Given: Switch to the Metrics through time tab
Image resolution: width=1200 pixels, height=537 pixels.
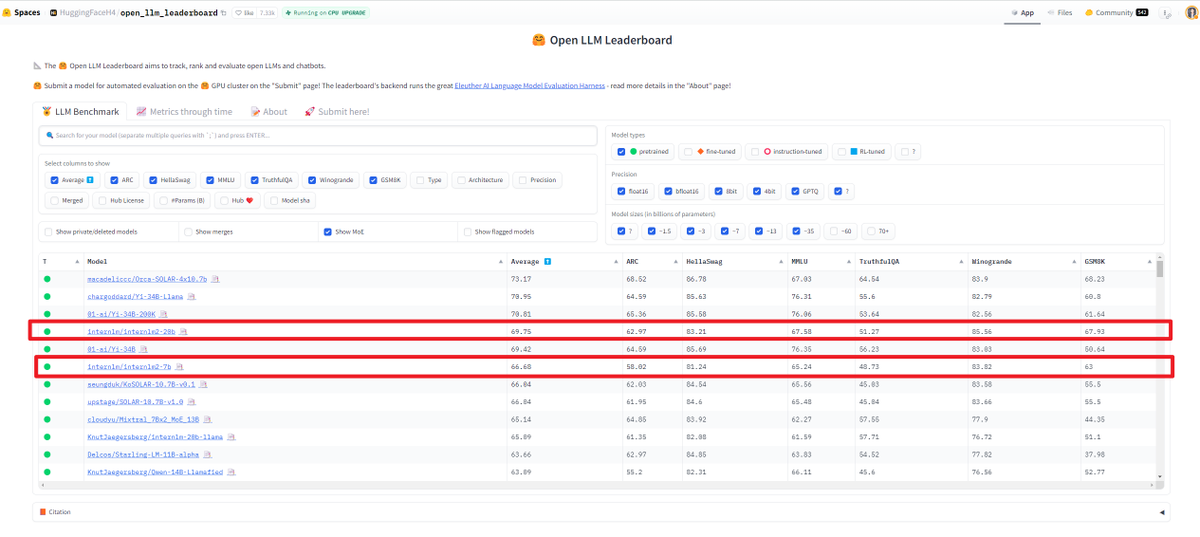Looking at the screenshot, I should (x=184, y=112).
